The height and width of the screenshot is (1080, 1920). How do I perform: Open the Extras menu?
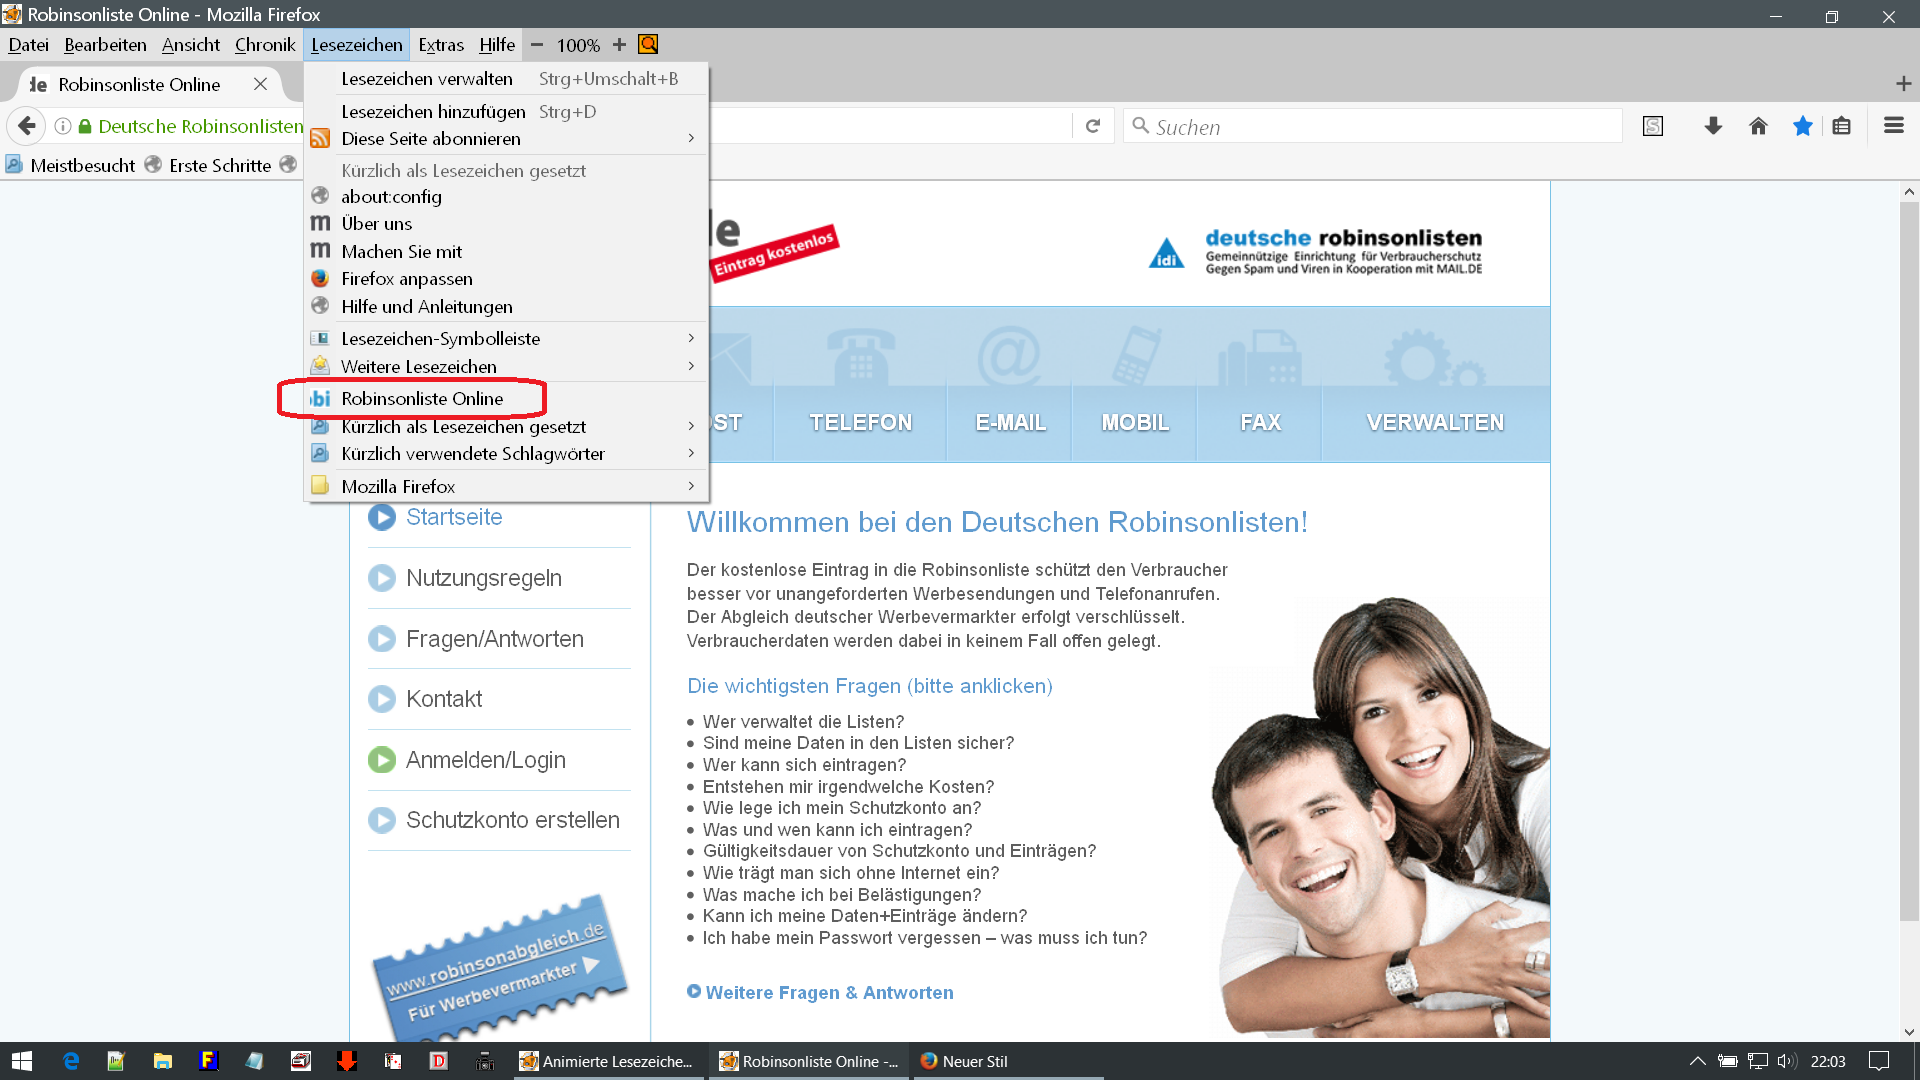tap(440, 45)
